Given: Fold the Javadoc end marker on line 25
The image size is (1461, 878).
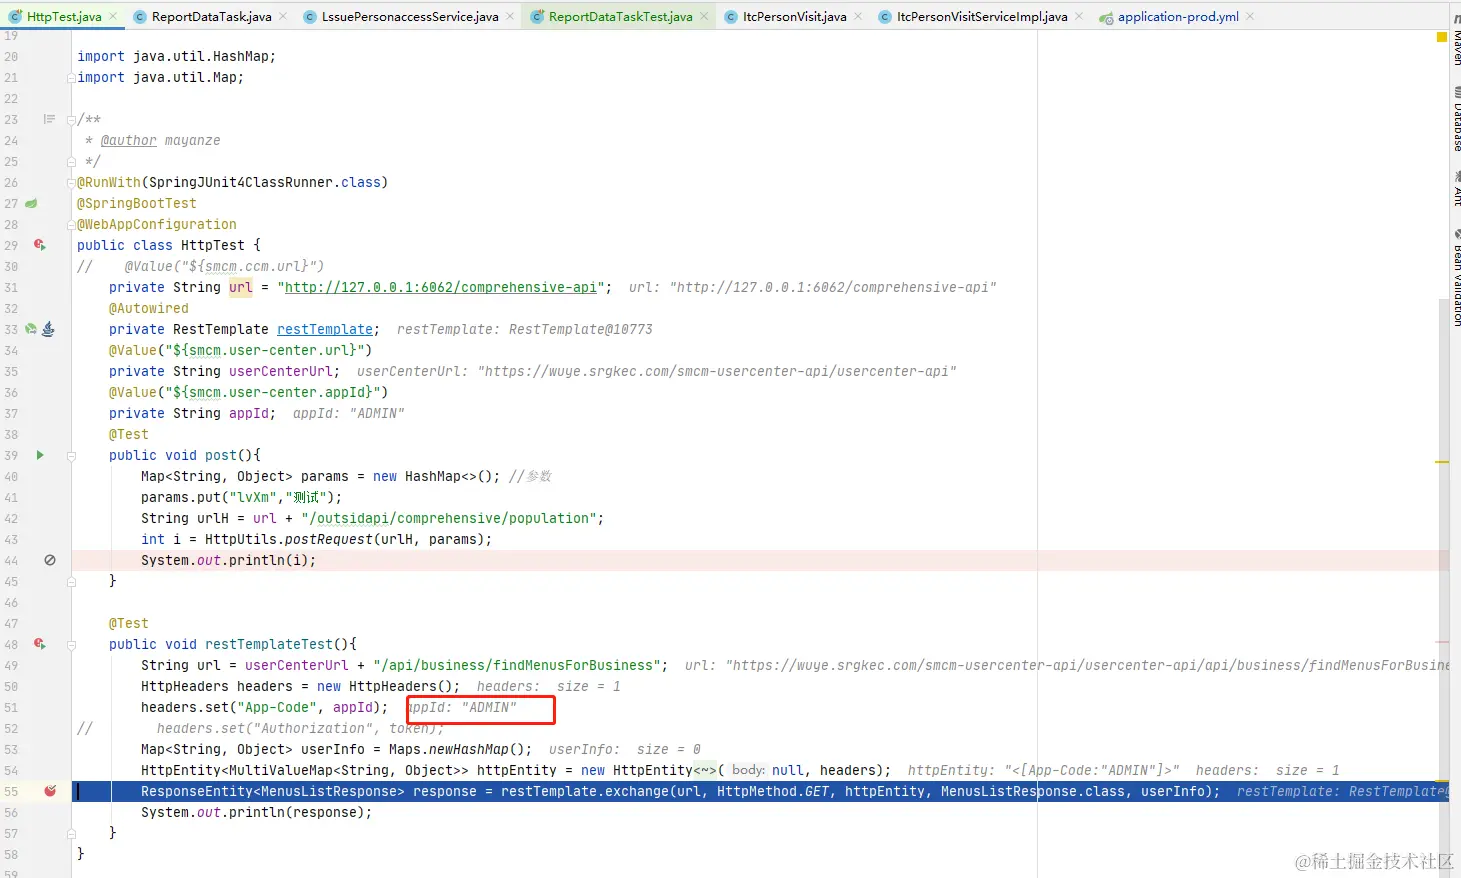Looking at the screenshot, I should coord(71,161).
